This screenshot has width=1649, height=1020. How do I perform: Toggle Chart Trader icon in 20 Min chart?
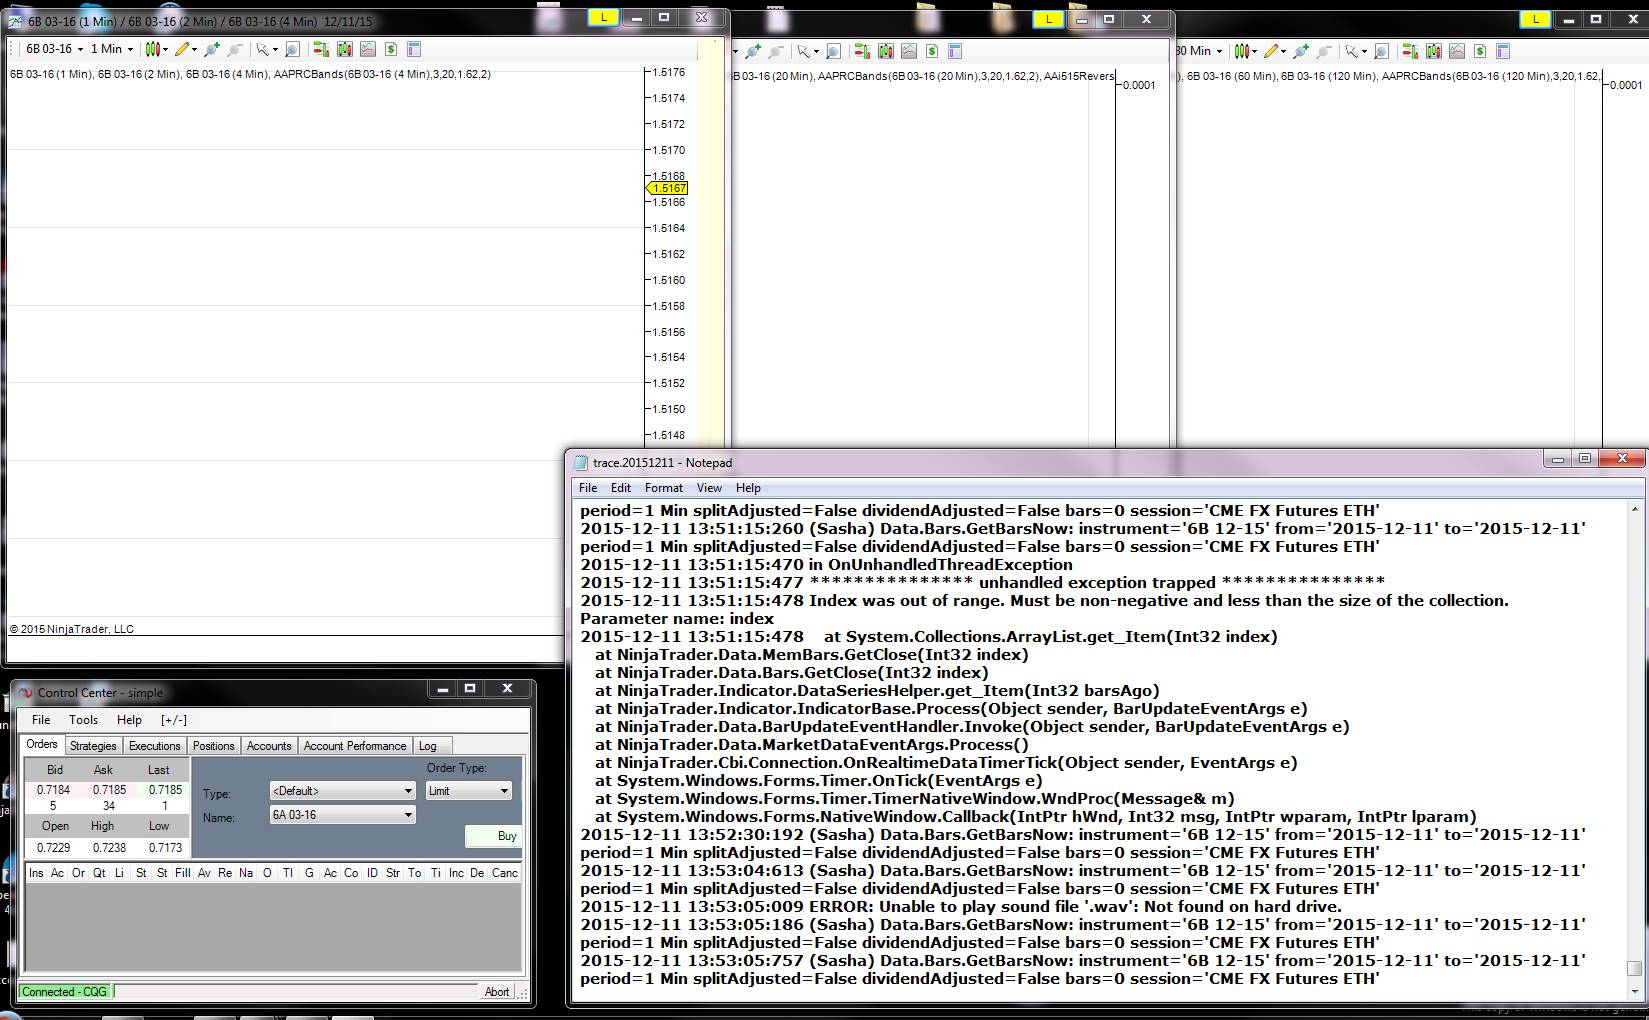coord(862,51)
